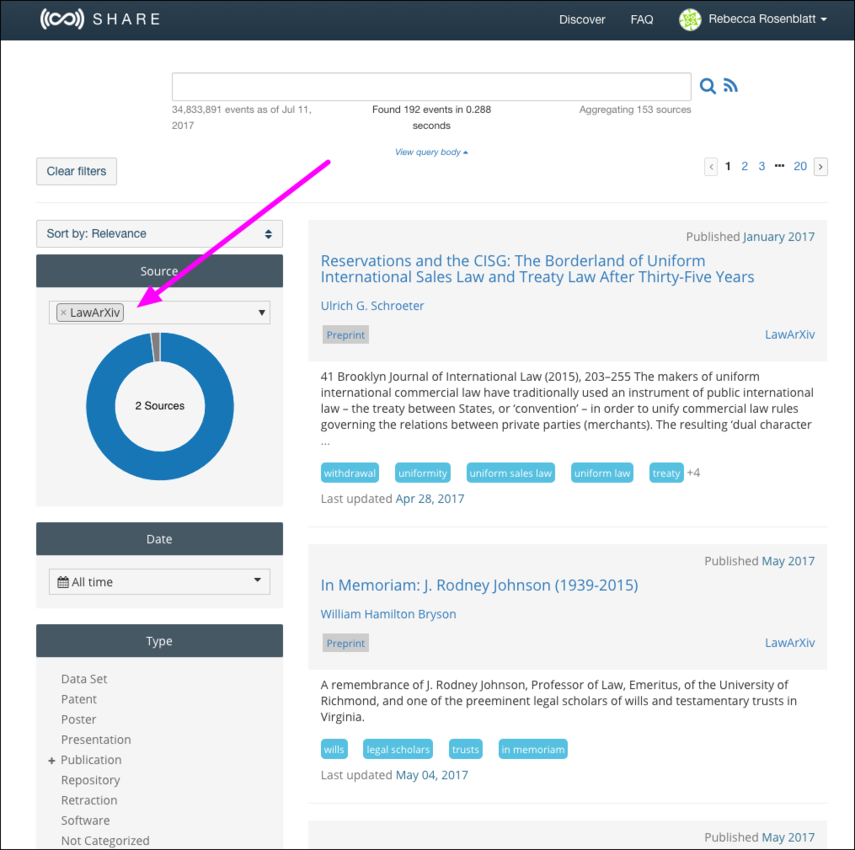The height and width of the screenshot is (850, 855).
Task: Open the Source selection dropdown arrow
Action: pyautogui.click(x=262, y=312)
